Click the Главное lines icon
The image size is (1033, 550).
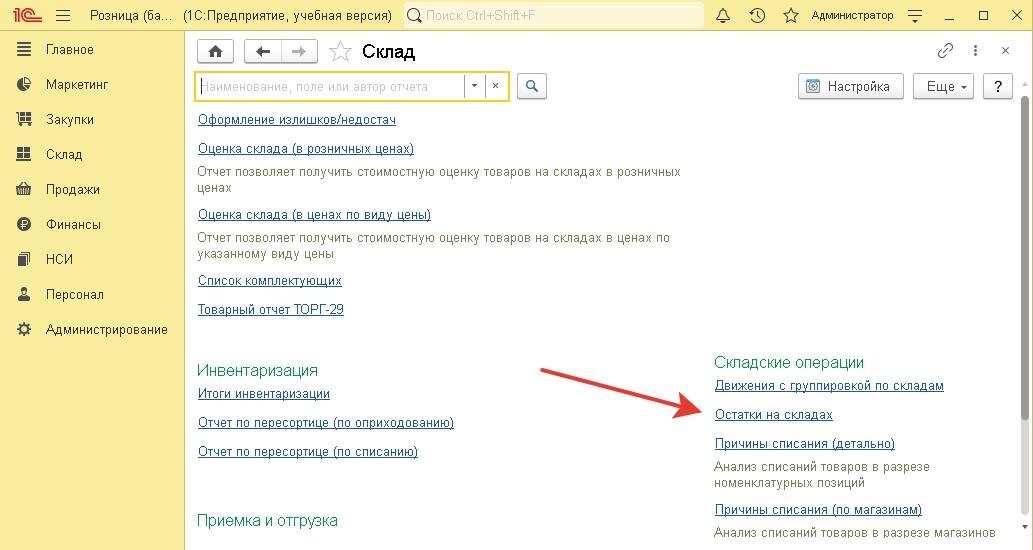[x=24, y=49]
